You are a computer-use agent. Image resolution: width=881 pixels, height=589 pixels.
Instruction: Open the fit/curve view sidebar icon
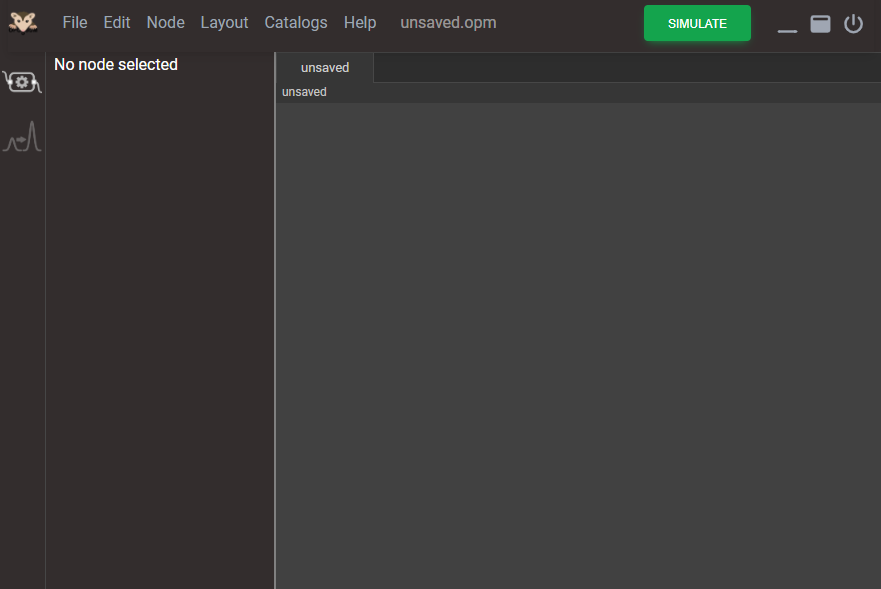pos(22,137)
